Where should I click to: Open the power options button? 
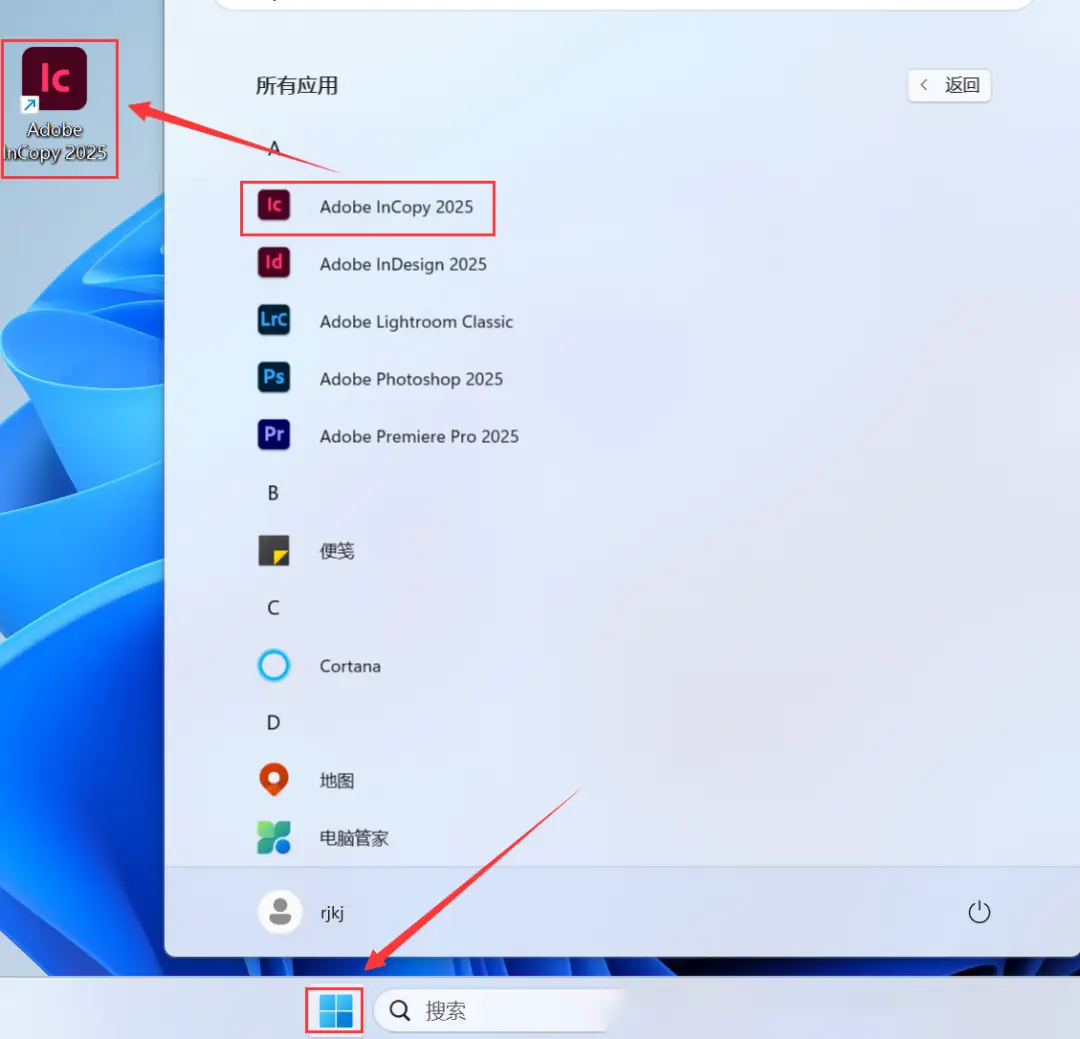pyautogui.click(x=978, y=912)
